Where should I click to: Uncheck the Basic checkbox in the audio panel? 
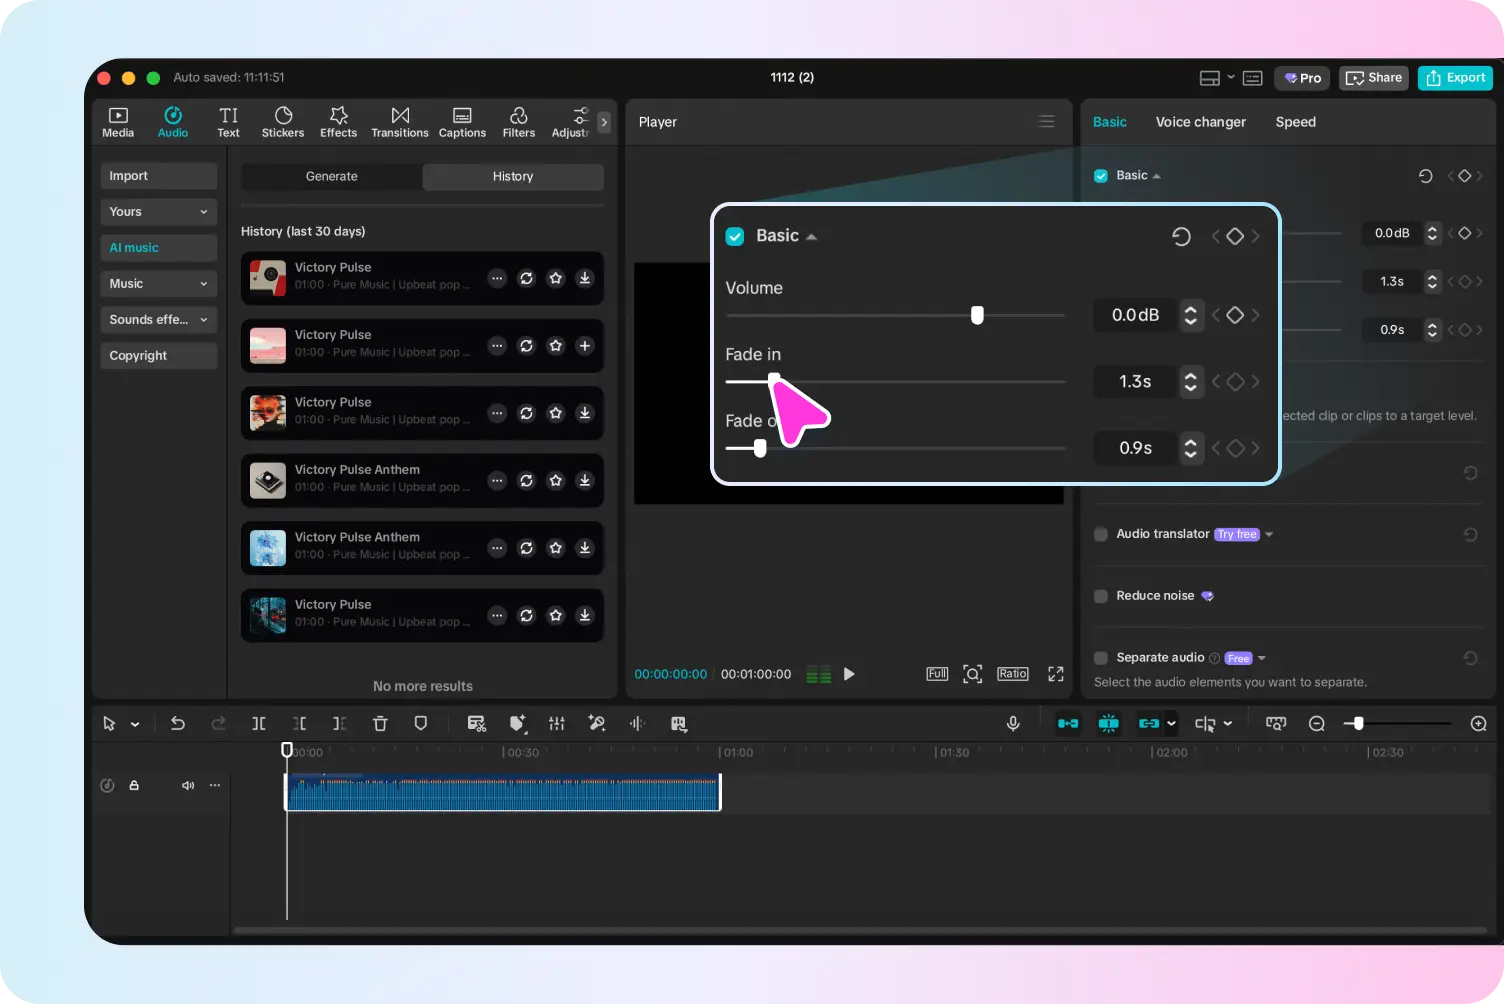(x=1099, y=174)
